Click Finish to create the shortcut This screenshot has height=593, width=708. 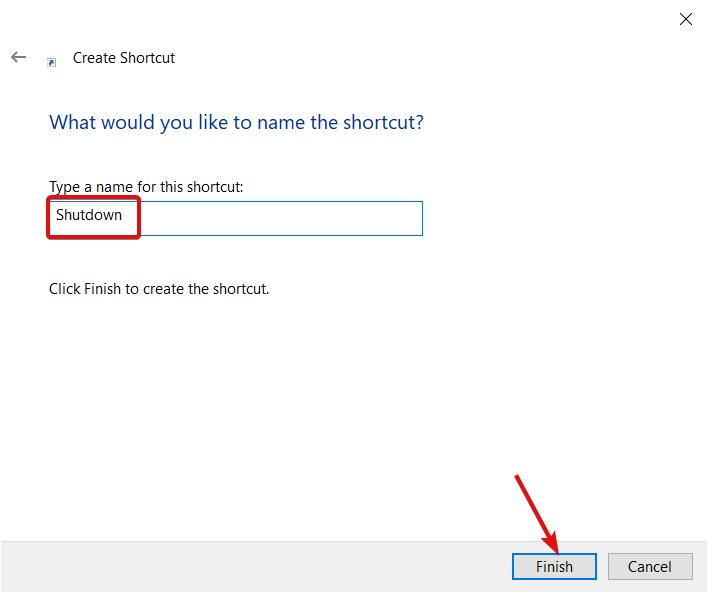[554, 566]
